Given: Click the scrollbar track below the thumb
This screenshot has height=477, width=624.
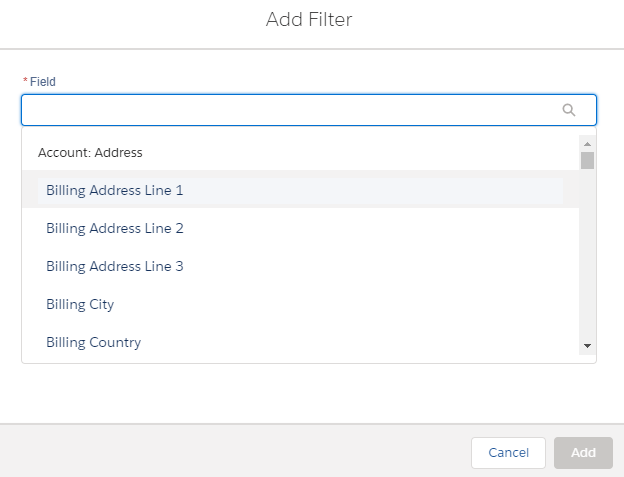Looking at the screenshot, I should point(587,254).
